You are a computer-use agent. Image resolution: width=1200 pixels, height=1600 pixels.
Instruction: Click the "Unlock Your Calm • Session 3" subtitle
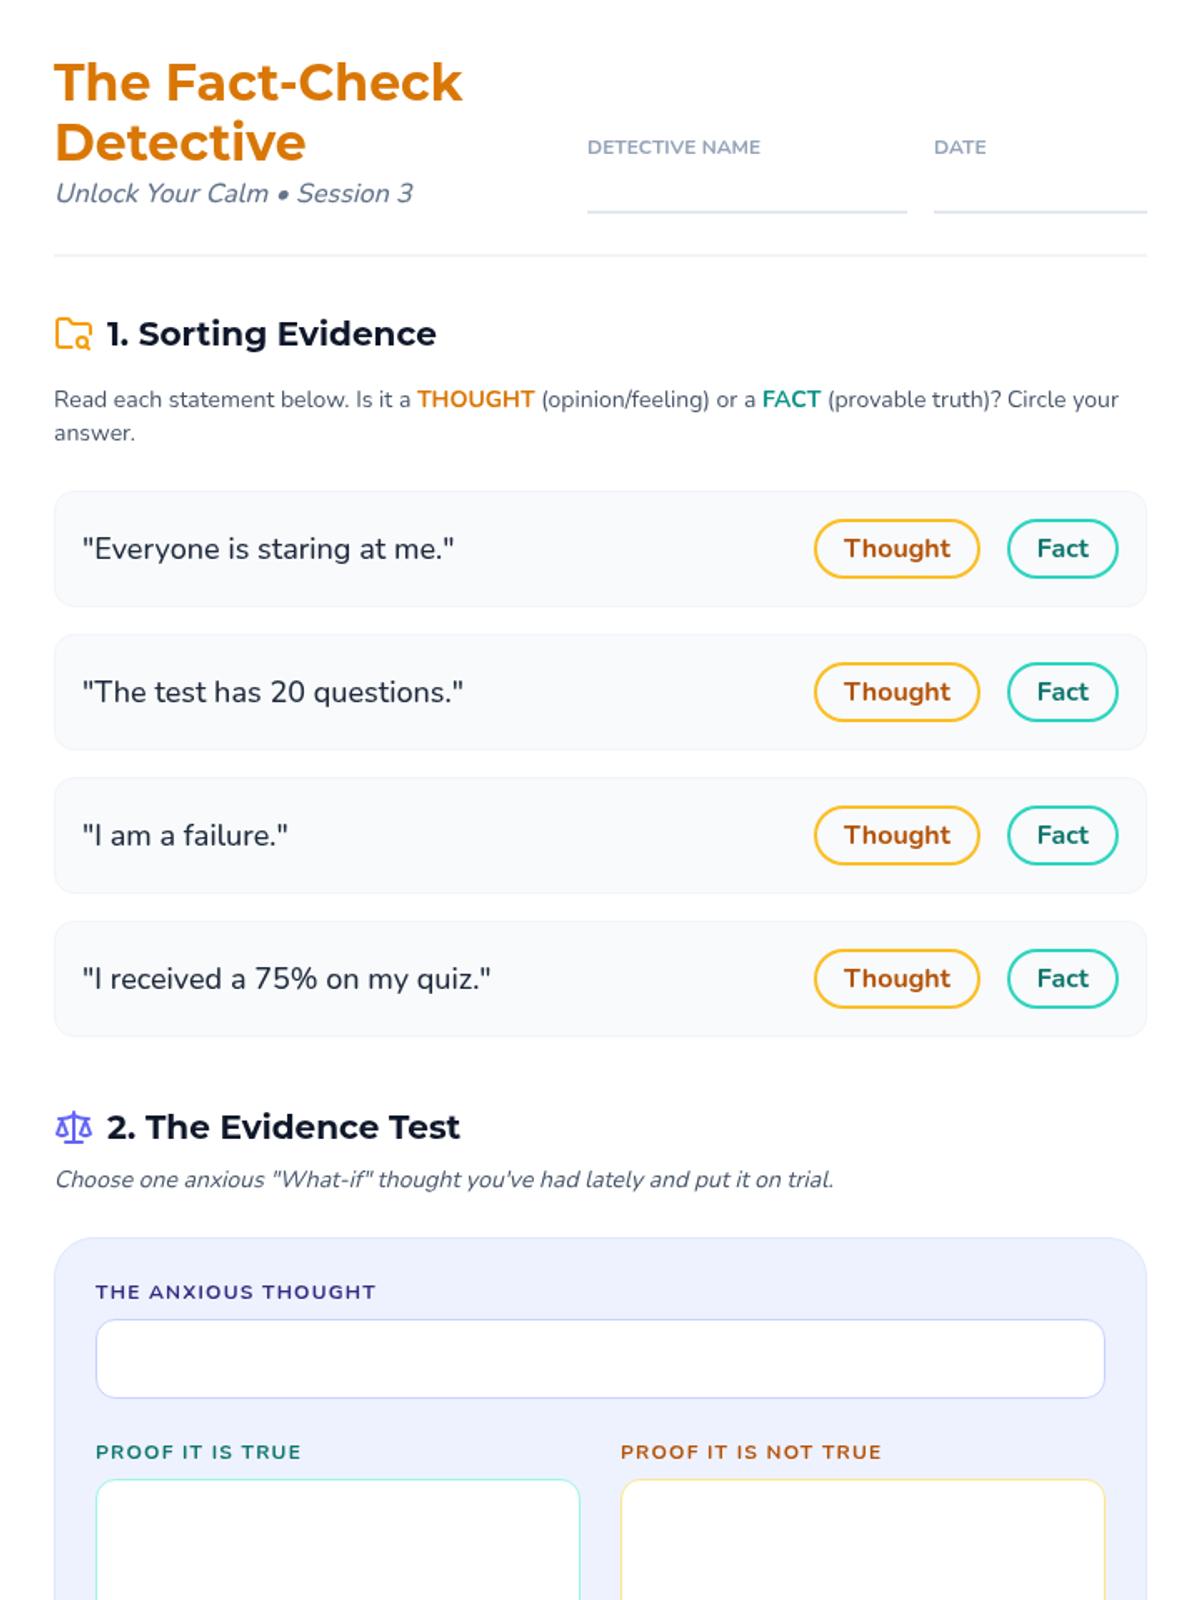[x=234, y=193]
